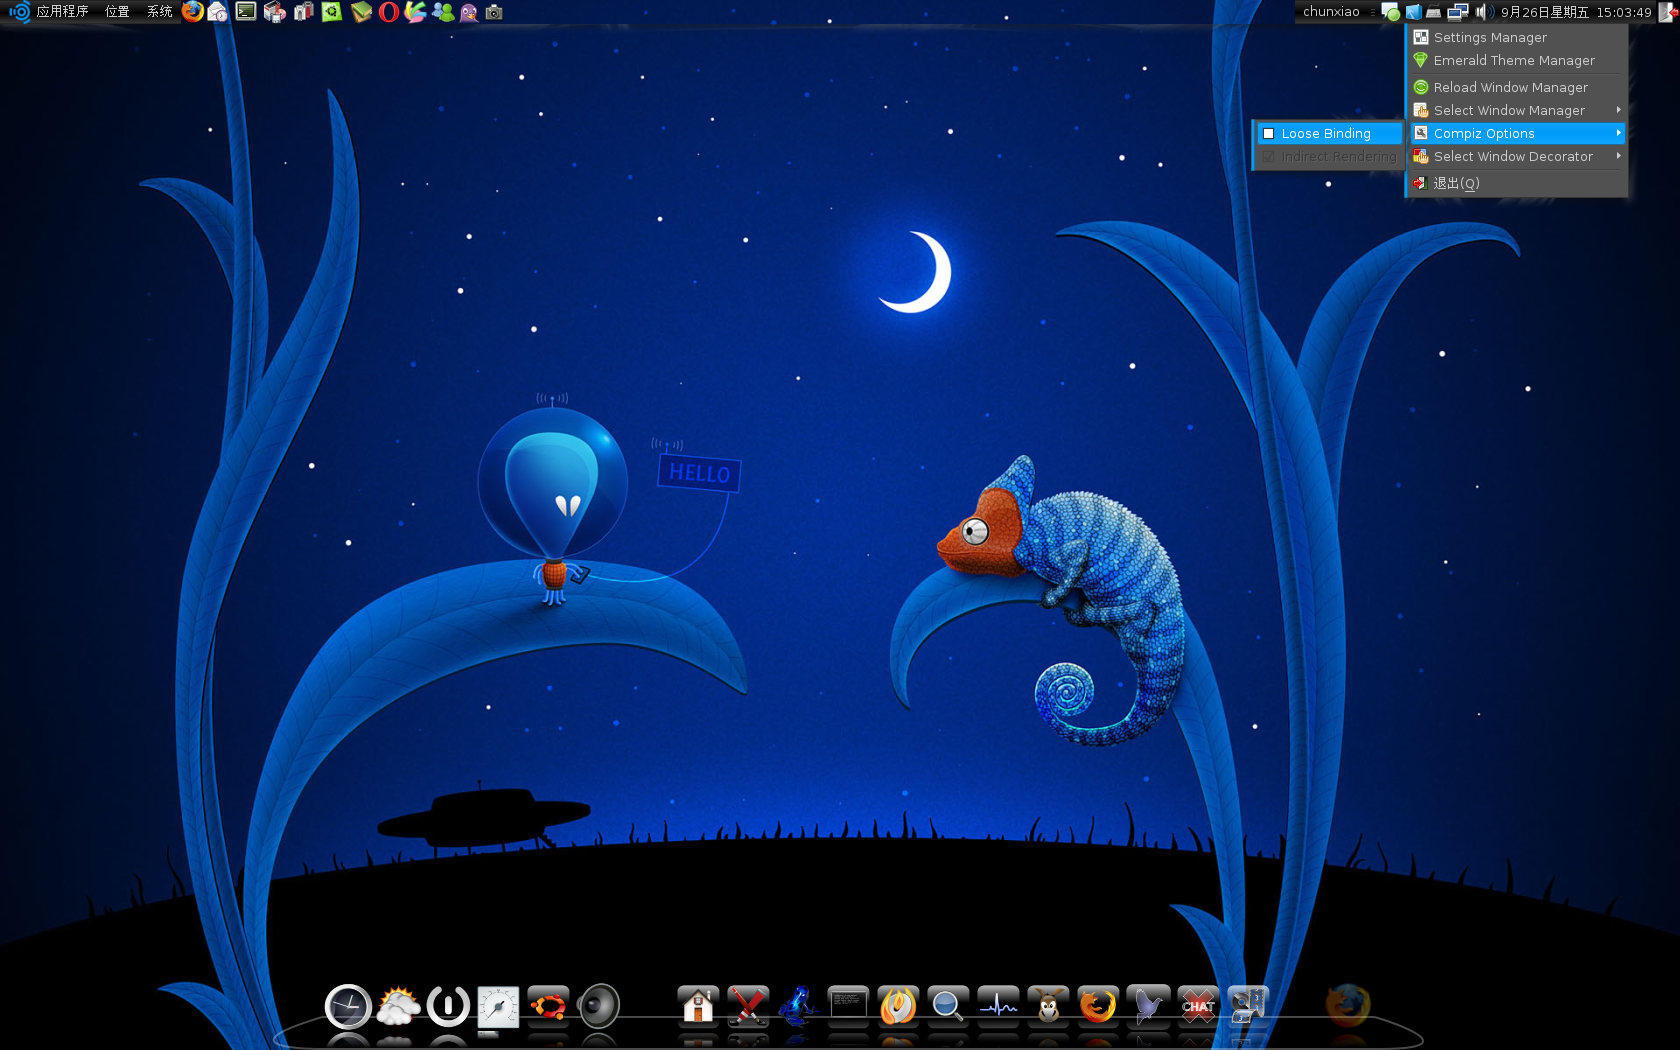The height and width of the screenshot is (1050, 1680).
Task: Click the blue cube Fusion tray icon
Action: [1413, 12]
